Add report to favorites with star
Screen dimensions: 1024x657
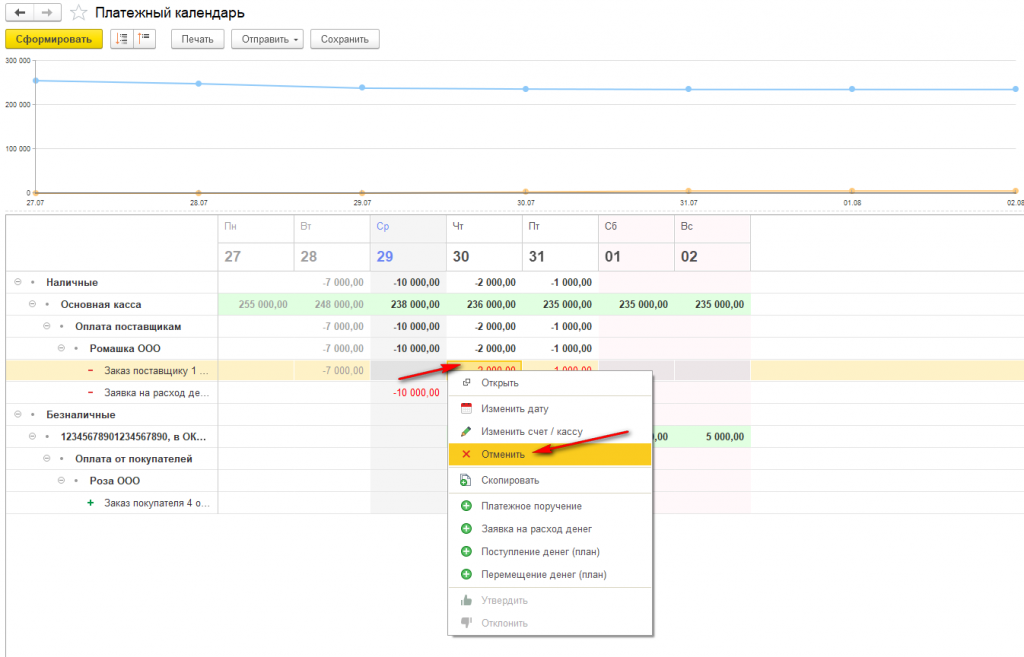(78, 12)
